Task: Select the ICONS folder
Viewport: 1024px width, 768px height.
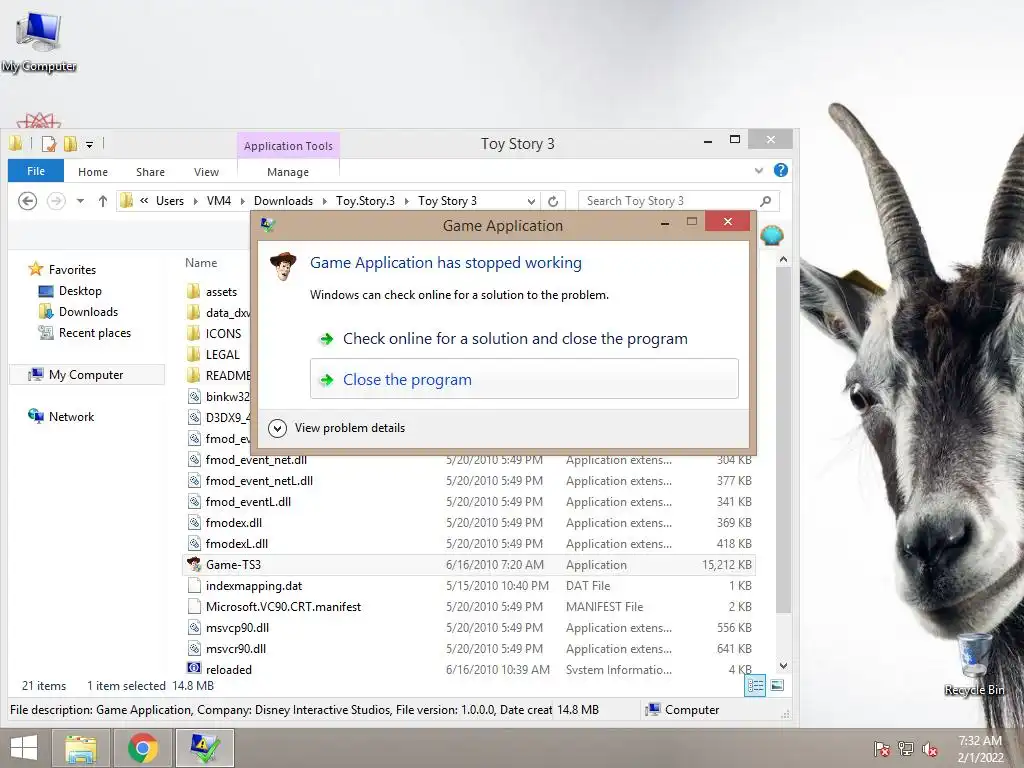Action: (x=223, y=334)
